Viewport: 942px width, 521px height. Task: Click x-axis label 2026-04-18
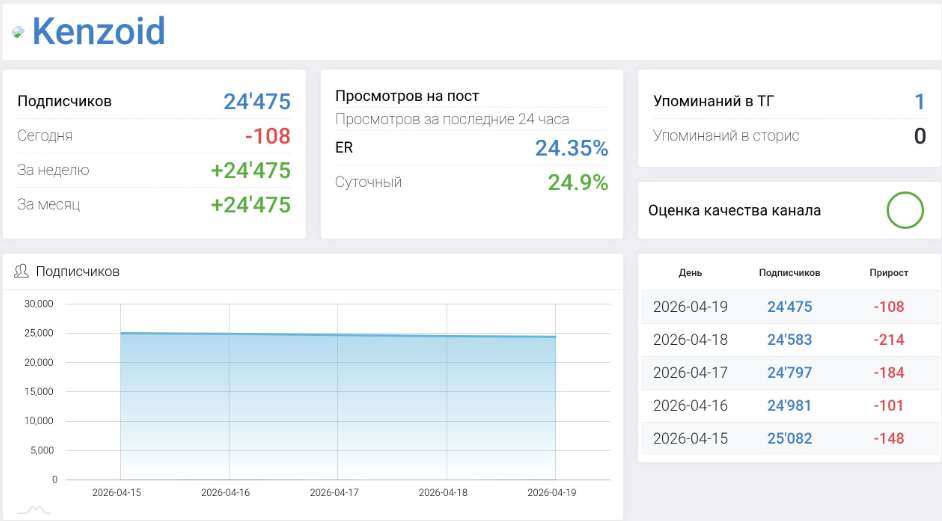click(443, 493)
